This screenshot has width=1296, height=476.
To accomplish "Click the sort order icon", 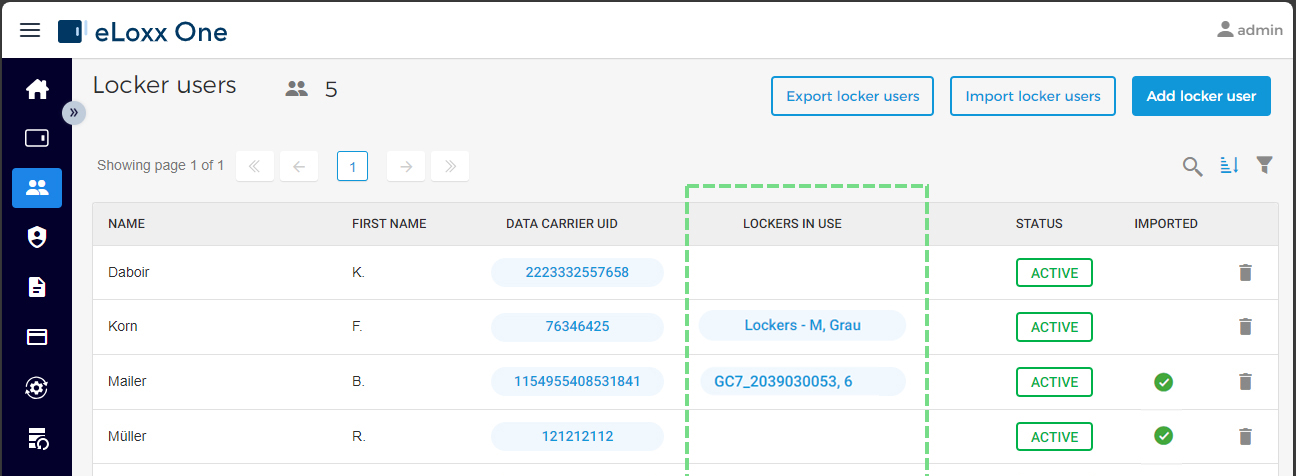I will (1229, 165).
